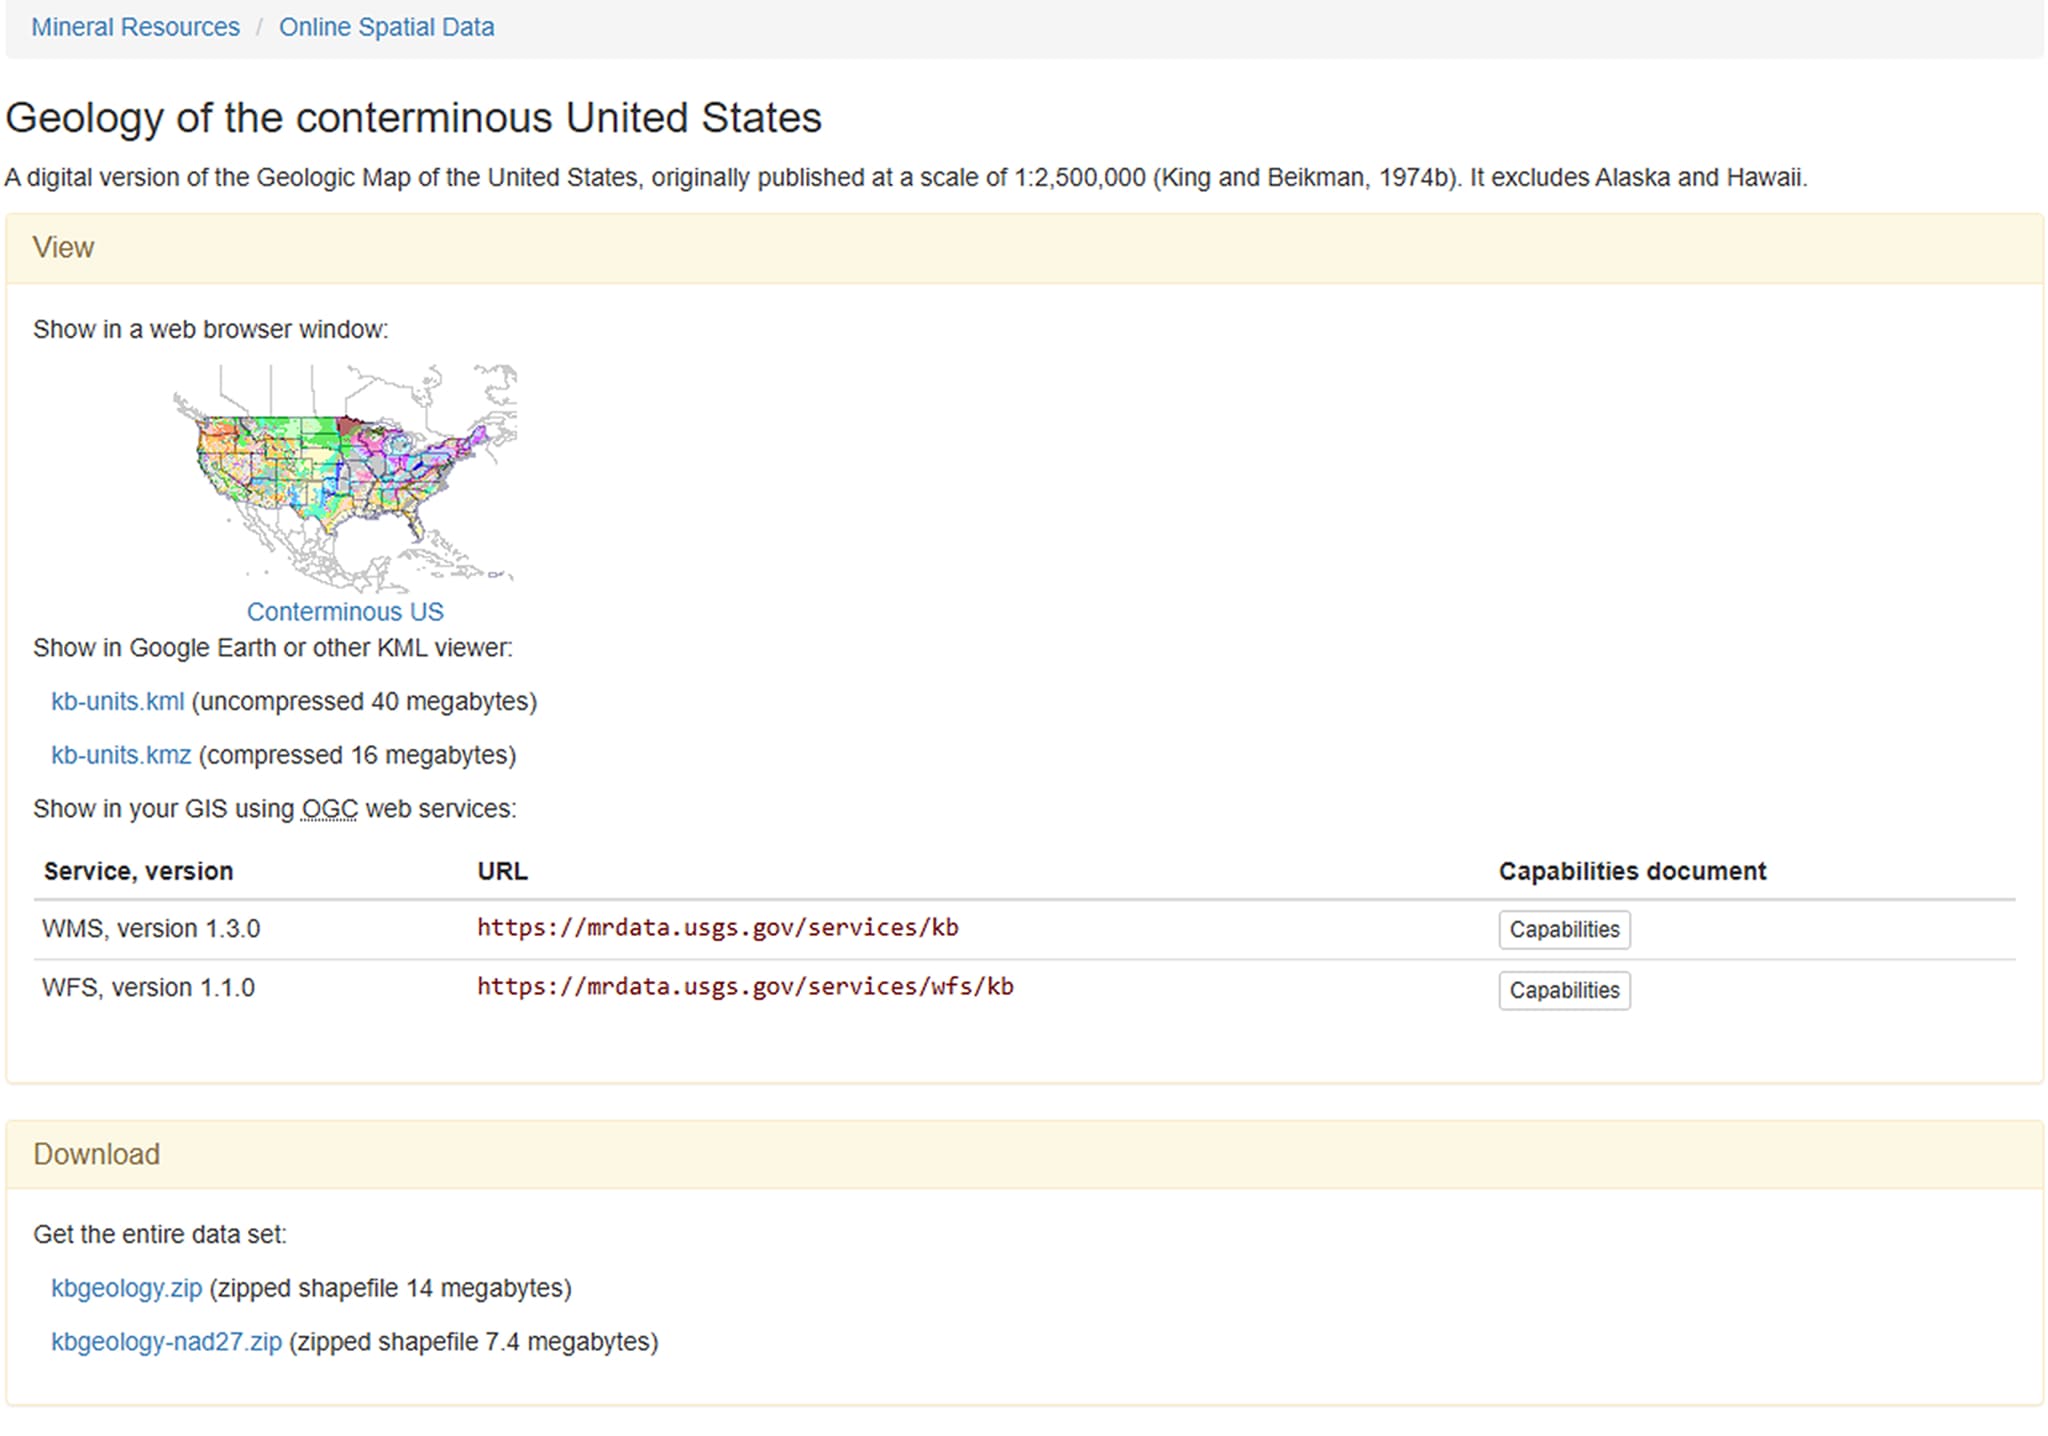
Task: Download kbgeology.zip shapefile
Action: 127,1288
